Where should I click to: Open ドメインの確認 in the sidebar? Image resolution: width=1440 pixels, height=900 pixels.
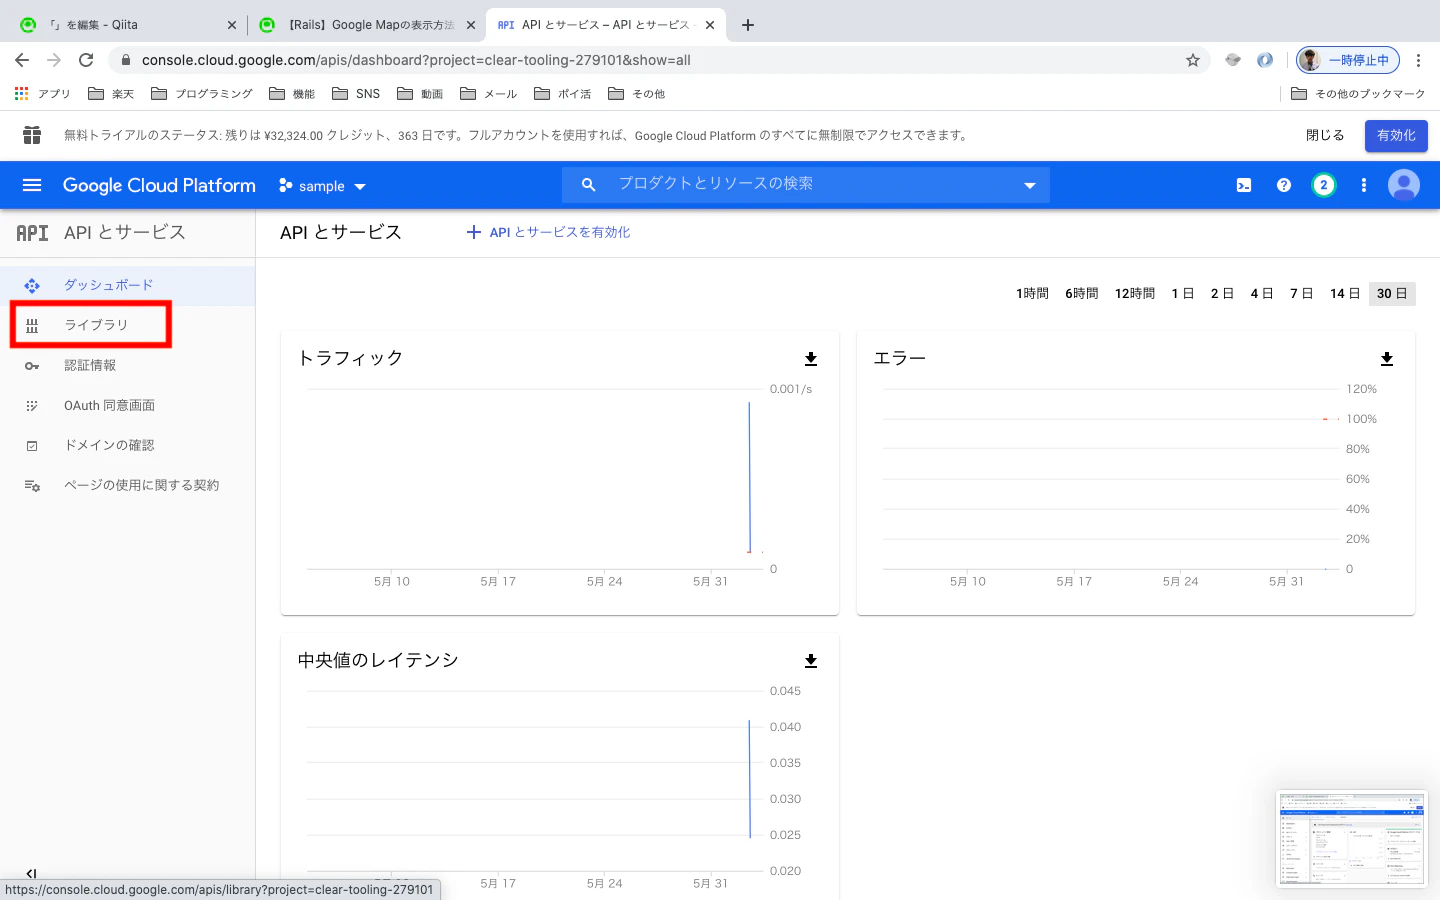pyautogui.click(x=127, y=445)
